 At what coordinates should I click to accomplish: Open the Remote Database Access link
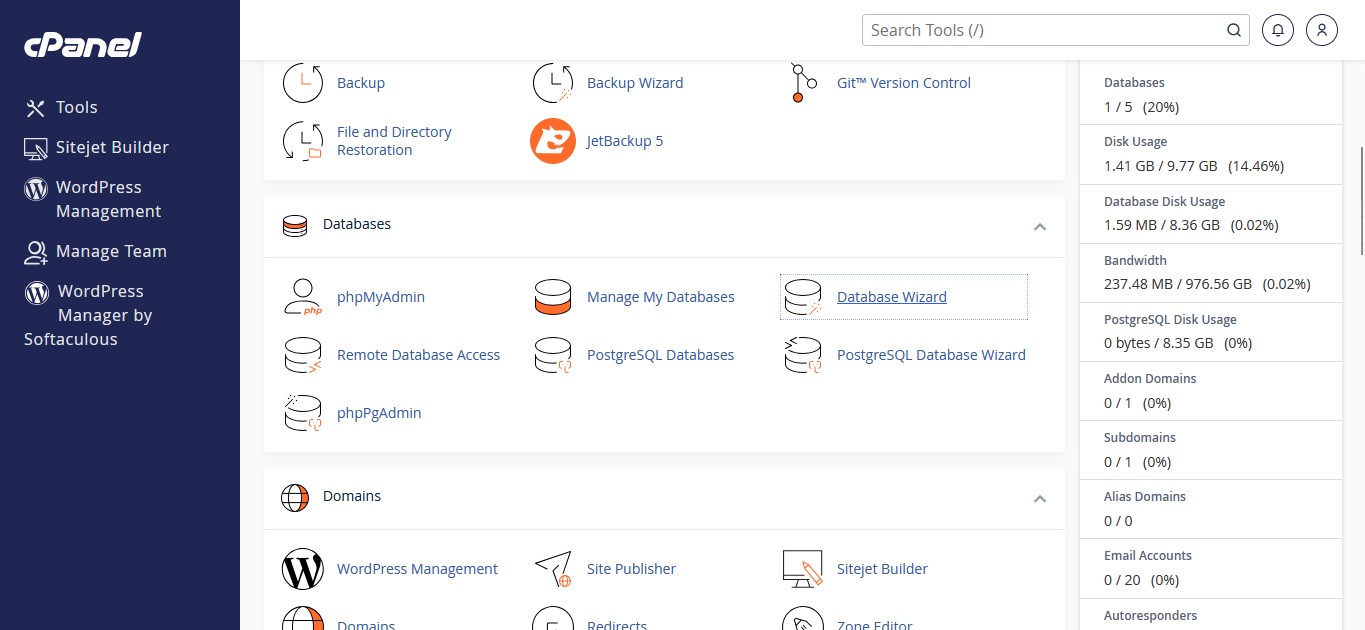pyautogui.click(x=419, y=355)
